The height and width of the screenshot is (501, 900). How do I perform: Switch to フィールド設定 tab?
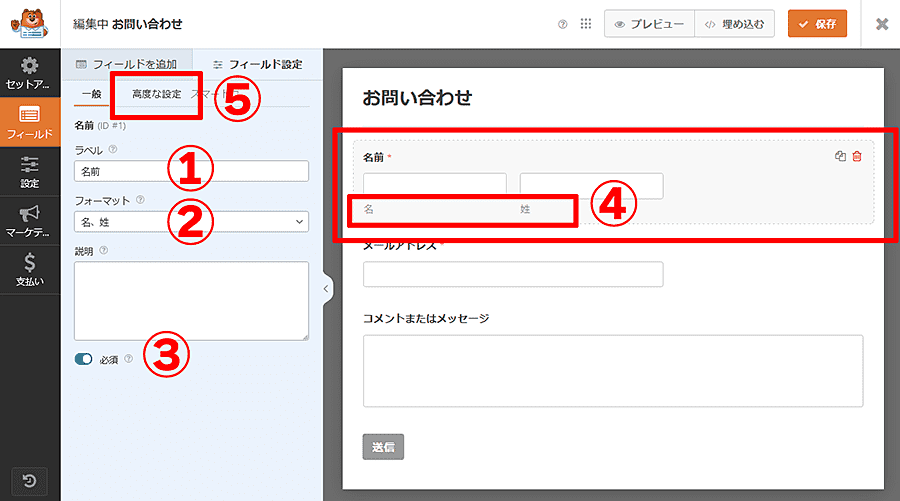click(258, 64)
